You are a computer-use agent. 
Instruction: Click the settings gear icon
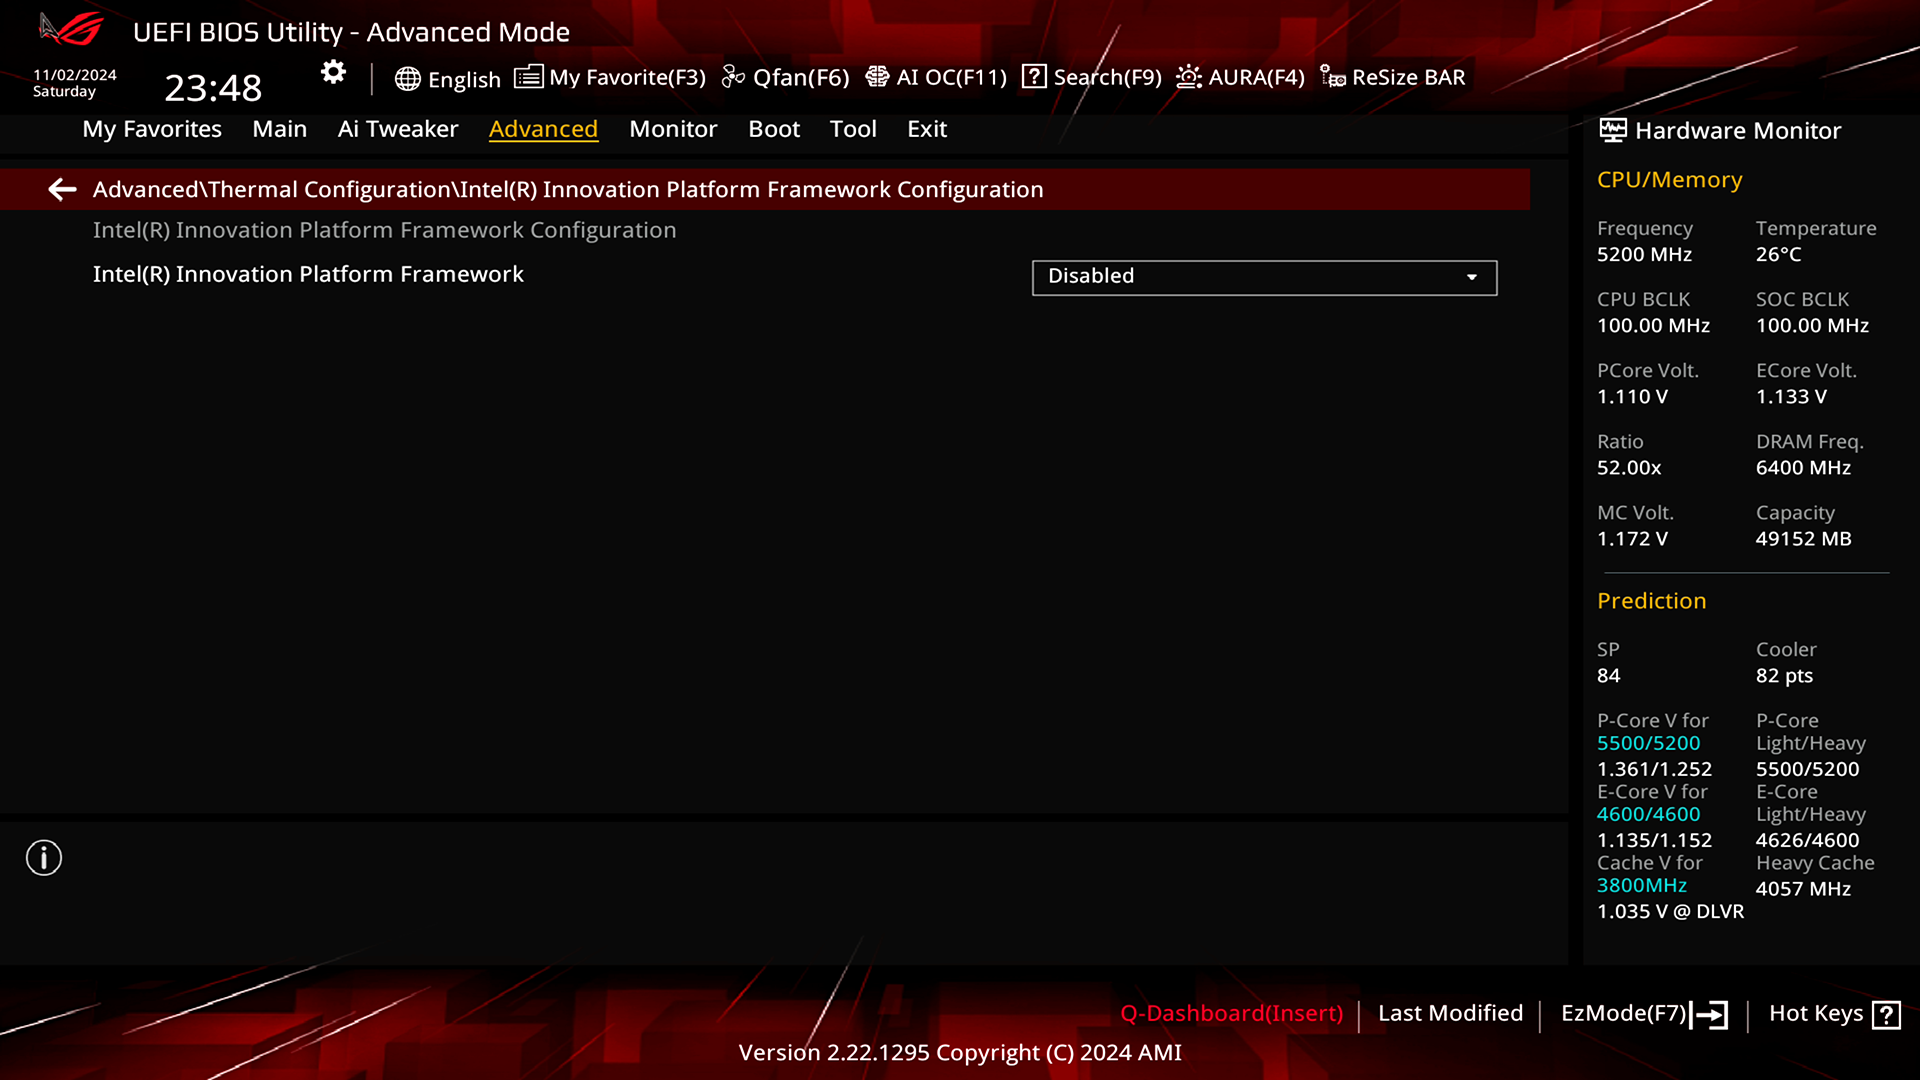pos(333,72)
